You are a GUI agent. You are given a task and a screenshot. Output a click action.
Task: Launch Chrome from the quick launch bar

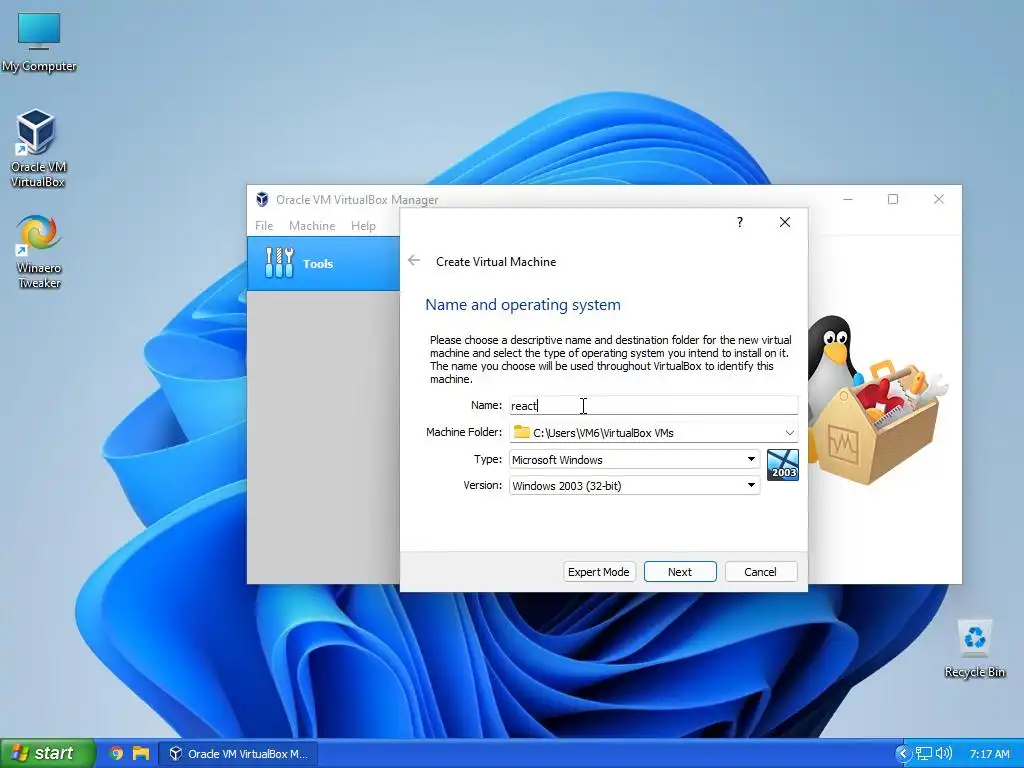click(x=116, y=753)
